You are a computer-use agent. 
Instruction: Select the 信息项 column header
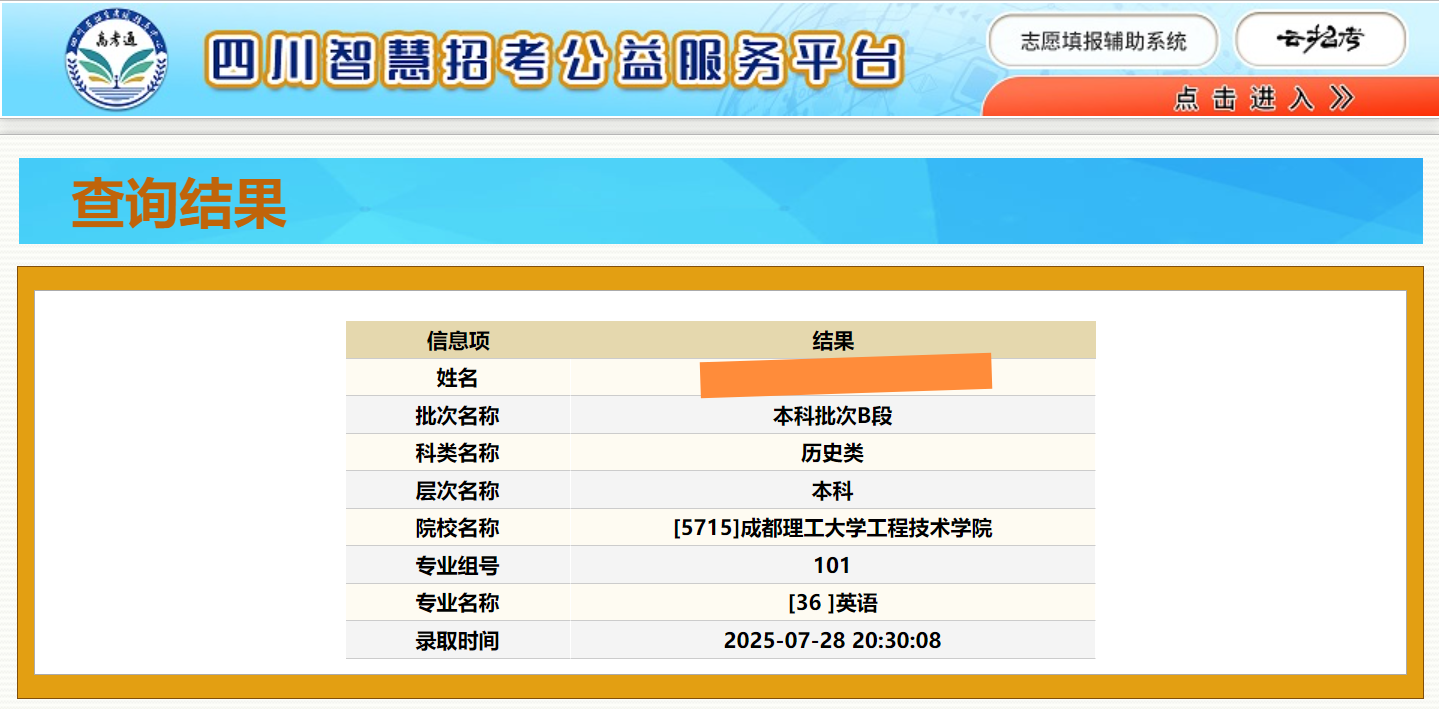(x=458, y=341)
